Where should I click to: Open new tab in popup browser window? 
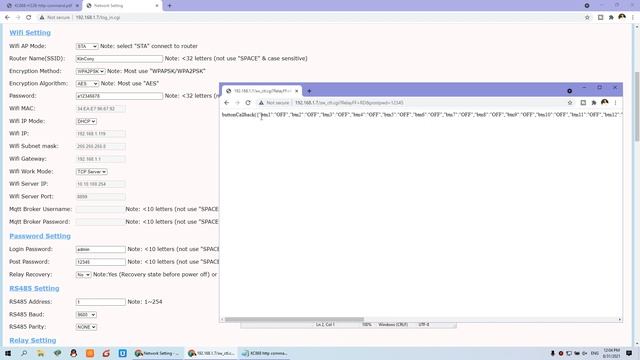point(309,91)
